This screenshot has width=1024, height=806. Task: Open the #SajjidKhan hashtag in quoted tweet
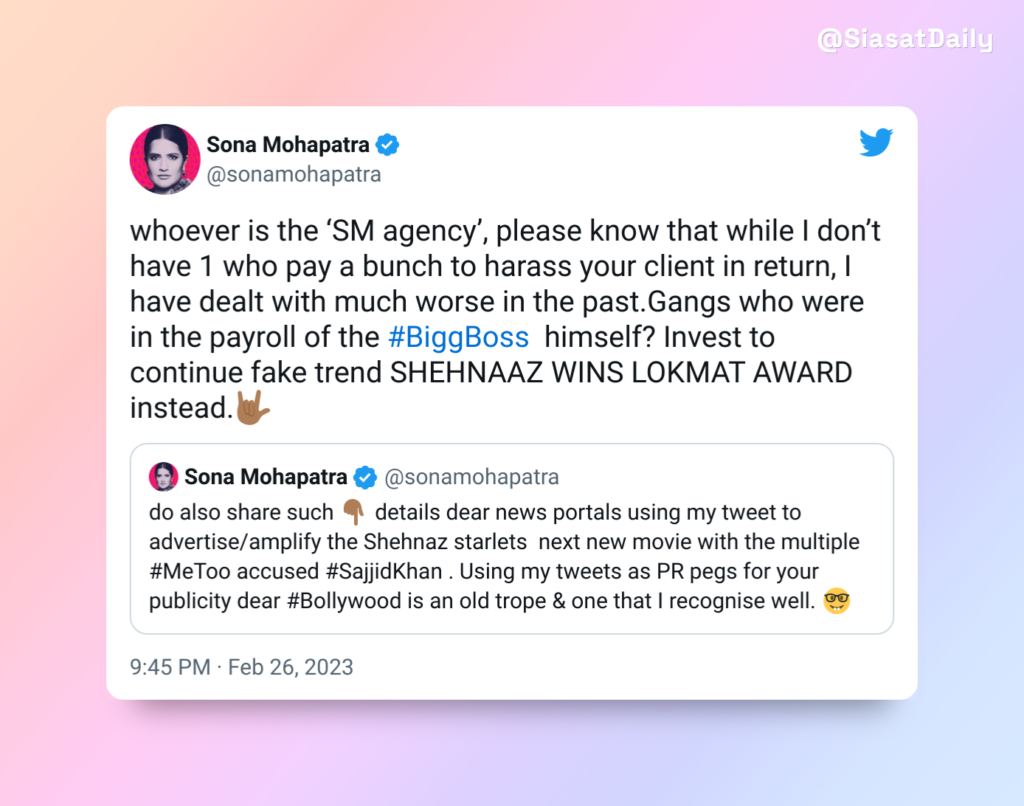click(384, 572)
